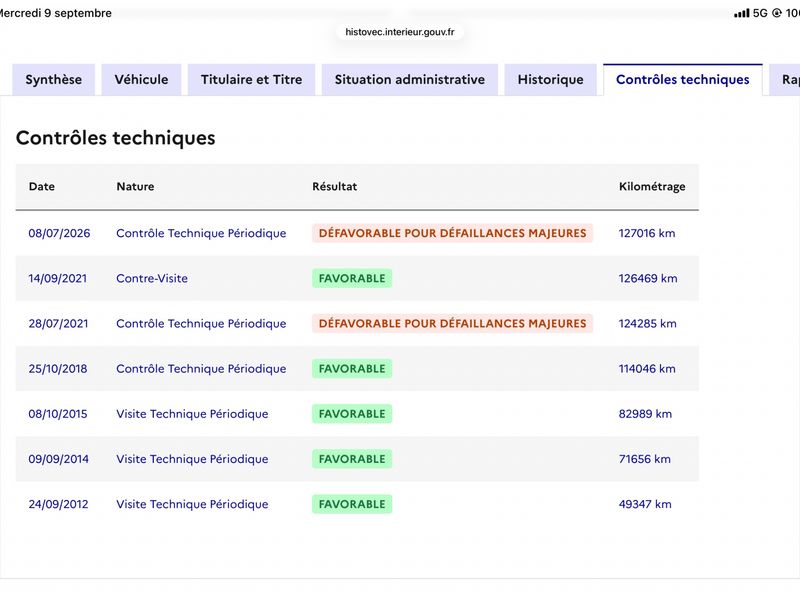Tap the histovec.interieur.gouv.fr address bar
Viewport: 800px width, 600px height.
pyautogui.click(x=400, y=32)
